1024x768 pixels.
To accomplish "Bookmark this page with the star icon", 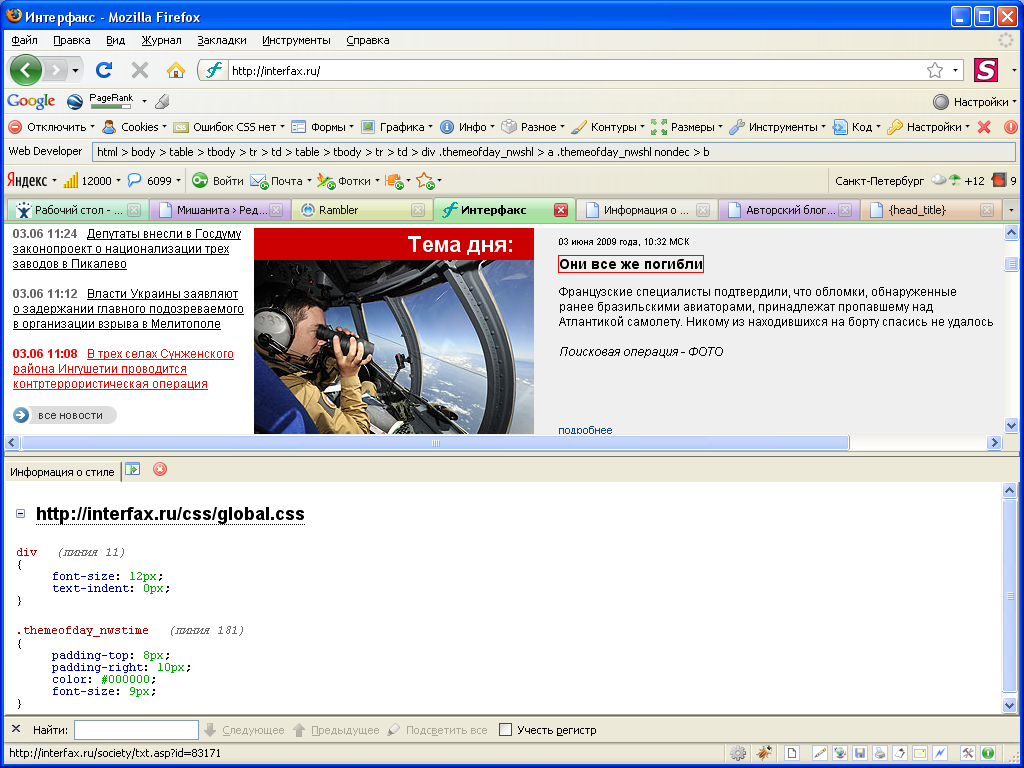I will [935, 70].
